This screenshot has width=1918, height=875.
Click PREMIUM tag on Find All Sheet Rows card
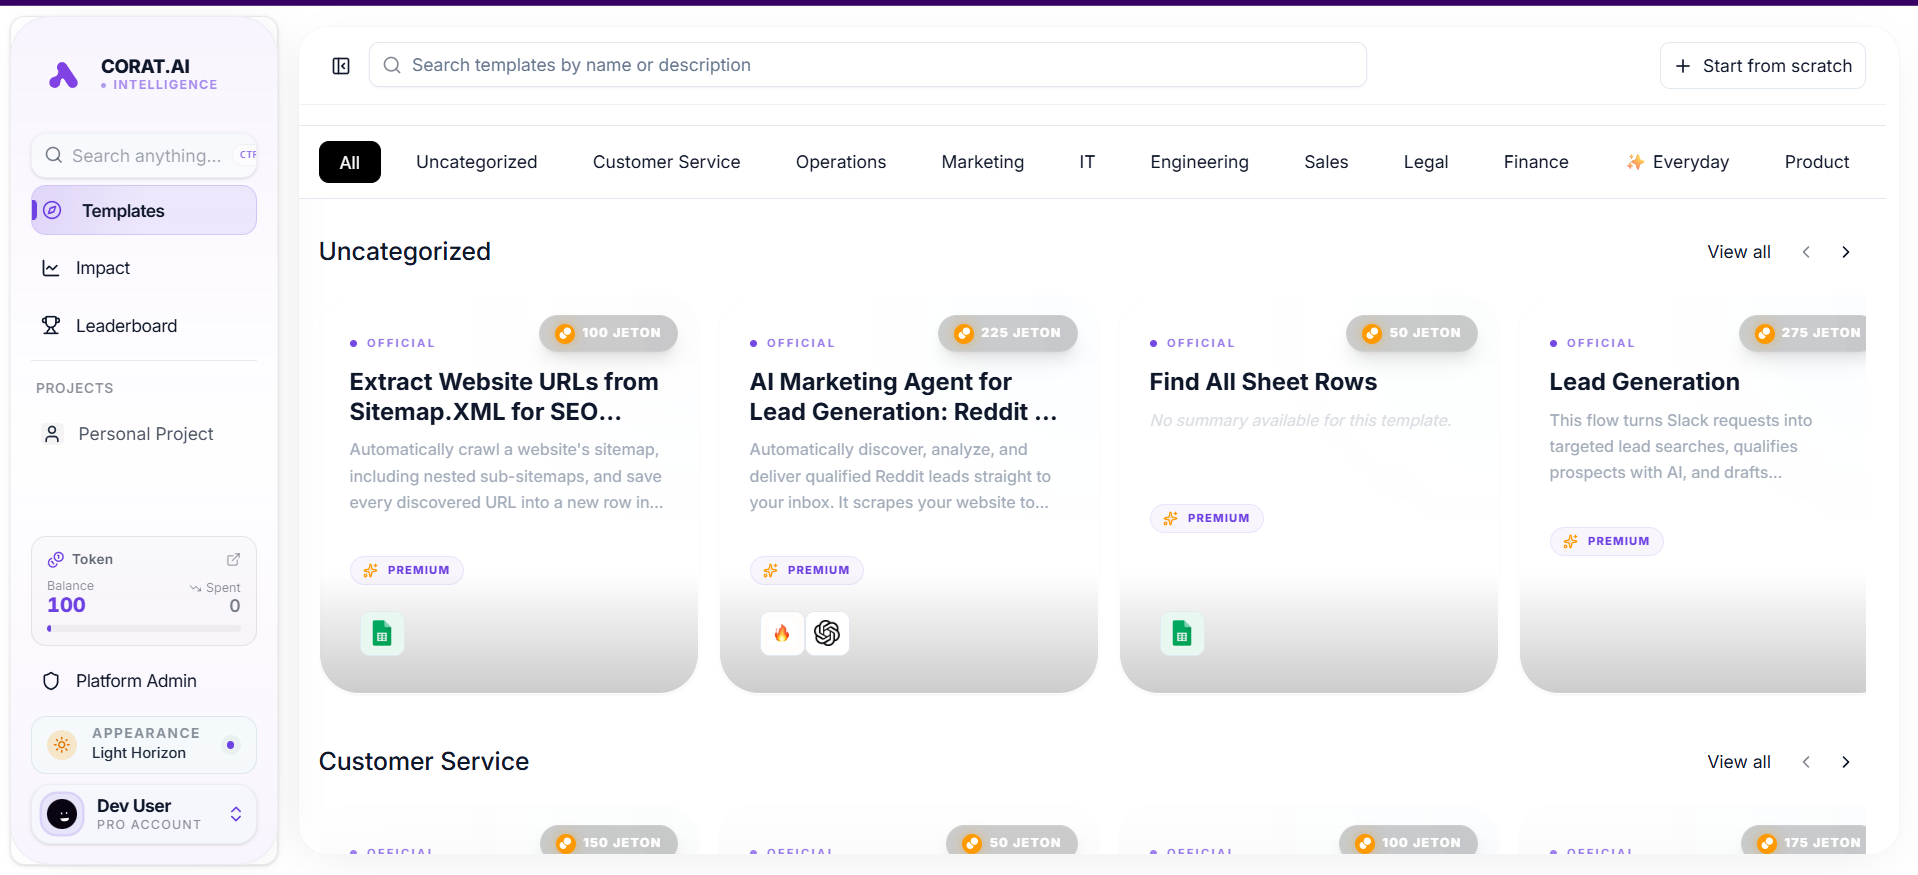click(x=1207, y=518)
